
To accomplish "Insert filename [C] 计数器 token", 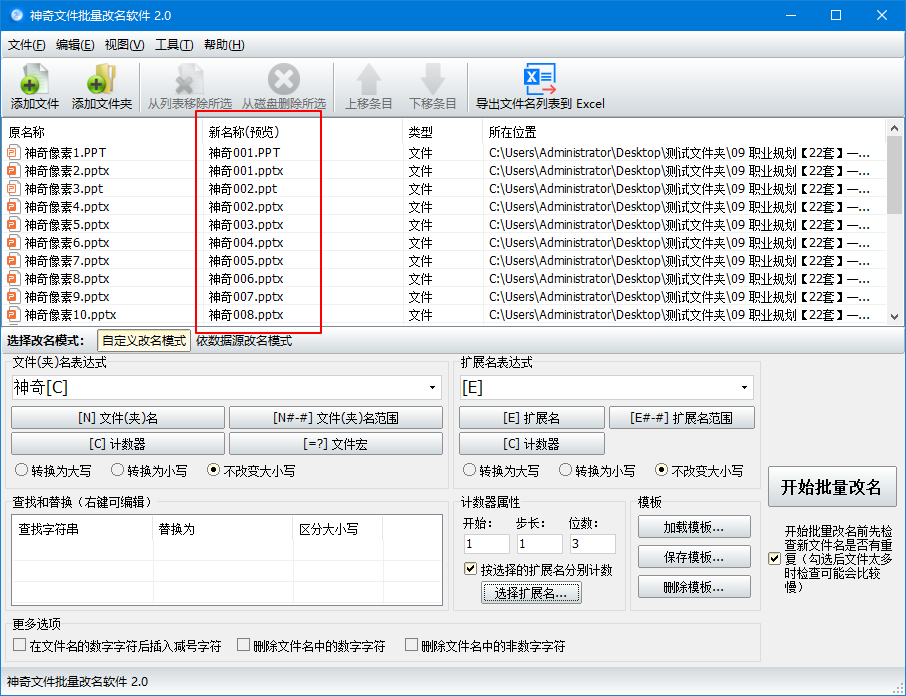I will pos(118,444).
